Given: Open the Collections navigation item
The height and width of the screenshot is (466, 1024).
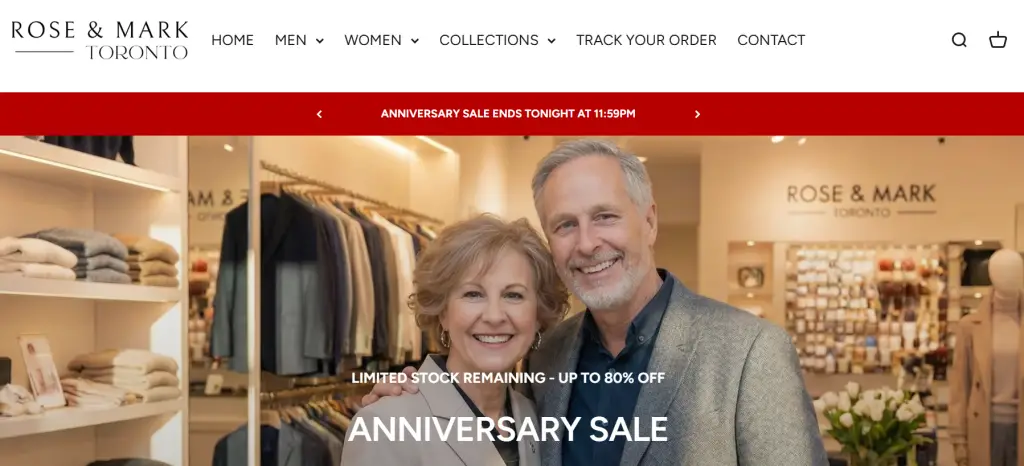Looking at the screenshot, I should point(489,40).
